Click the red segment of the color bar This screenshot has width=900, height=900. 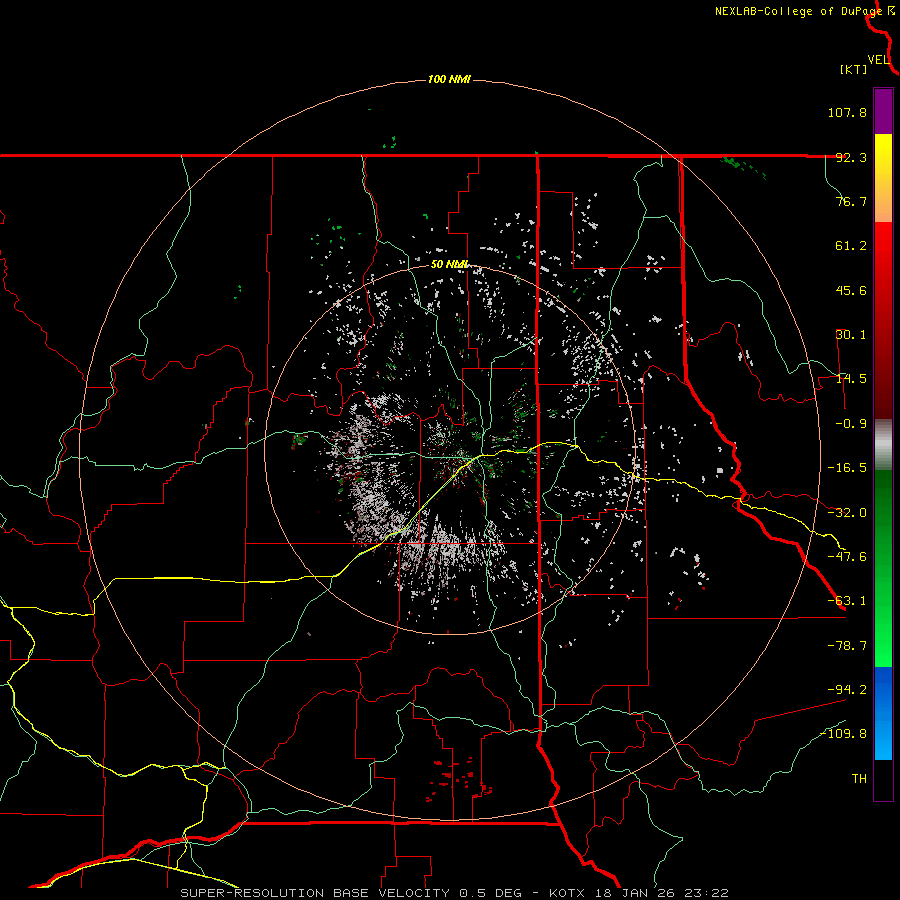coord(883,320)
